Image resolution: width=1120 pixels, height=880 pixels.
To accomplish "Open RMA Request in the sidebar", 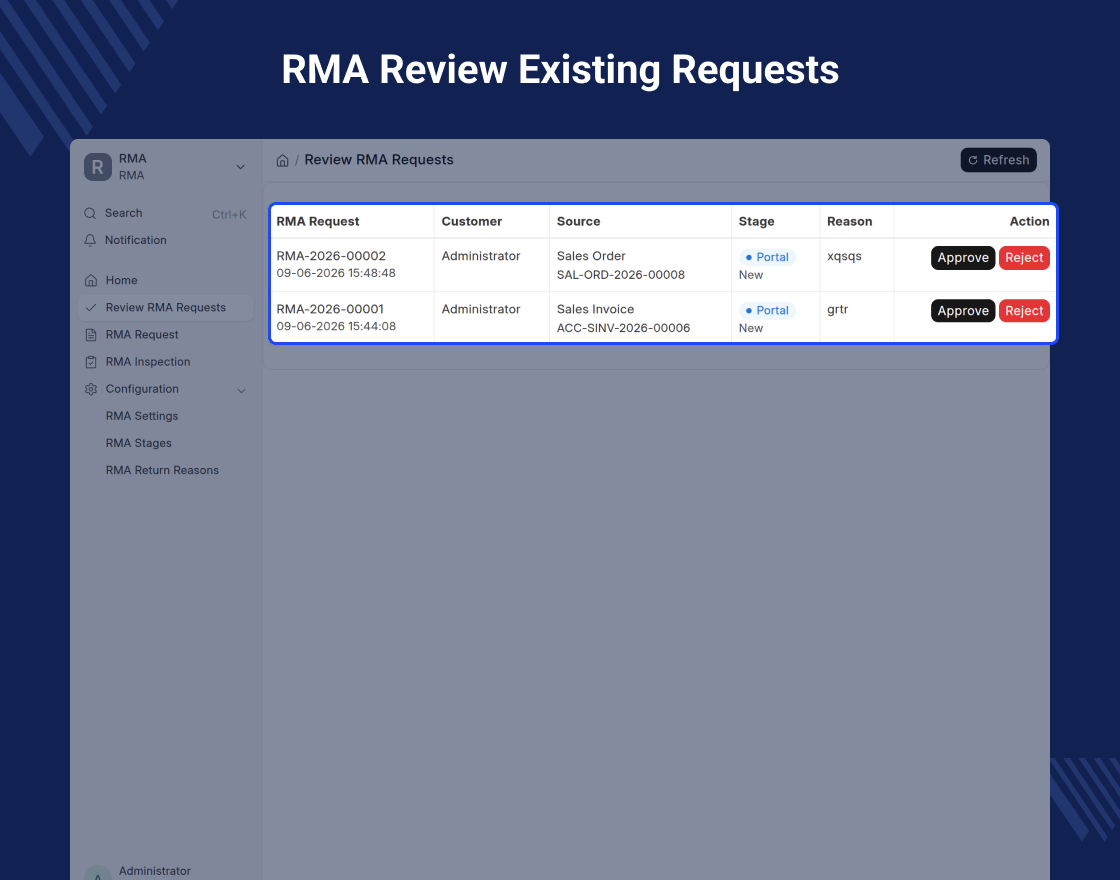I will tap(166, 335).
